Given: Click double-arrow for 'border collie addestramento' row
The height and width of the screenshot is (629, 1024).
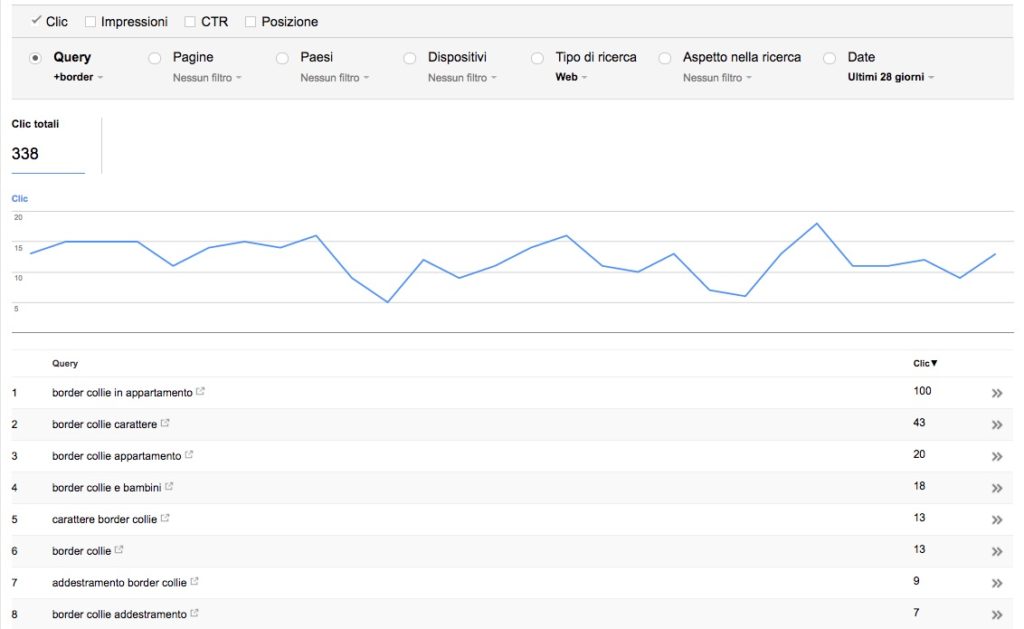Looking at the screenshot, I should (x=997, y=615).
